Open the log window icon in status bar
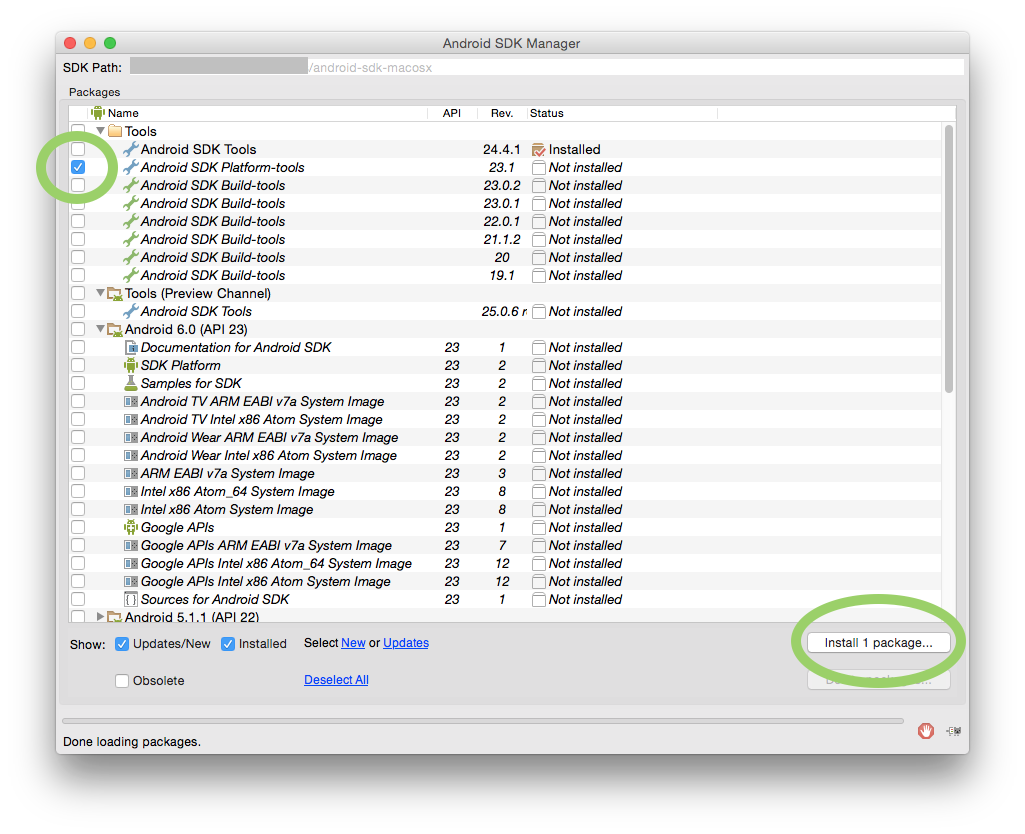 coord(954,731)
